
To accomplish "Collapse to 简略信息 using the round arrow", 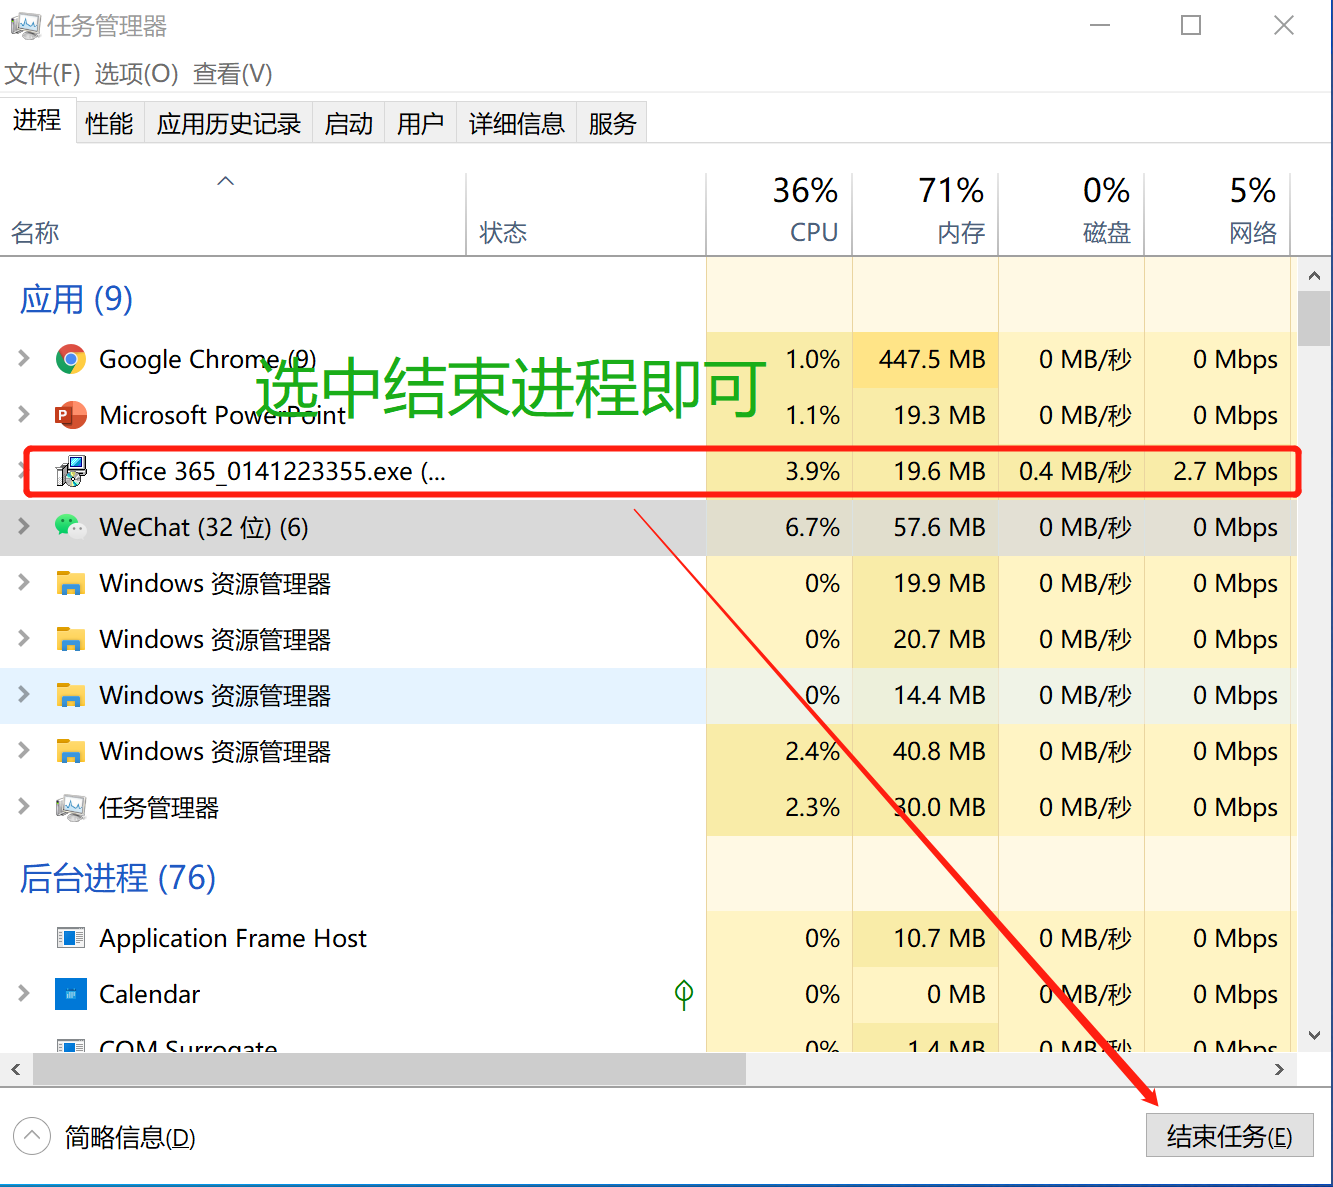I will point(32,1136).
